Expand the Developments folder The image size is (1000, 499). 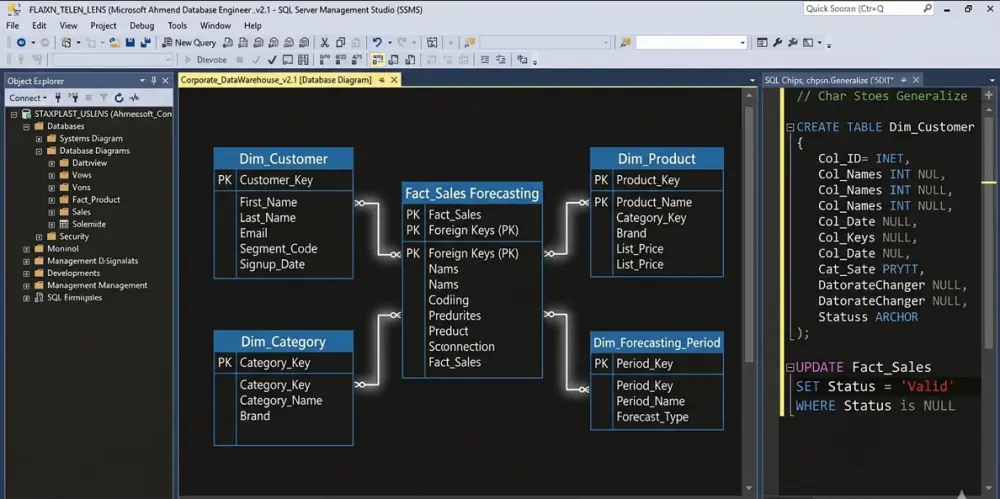pos(26,273)
